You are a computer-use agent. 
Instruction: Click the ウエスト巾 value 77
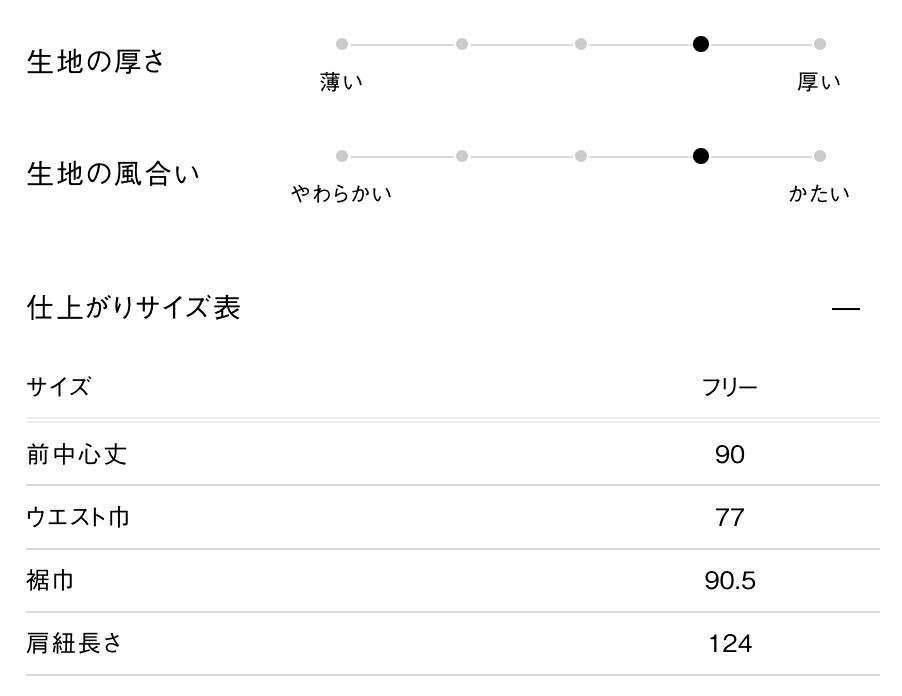coord(730,518)
